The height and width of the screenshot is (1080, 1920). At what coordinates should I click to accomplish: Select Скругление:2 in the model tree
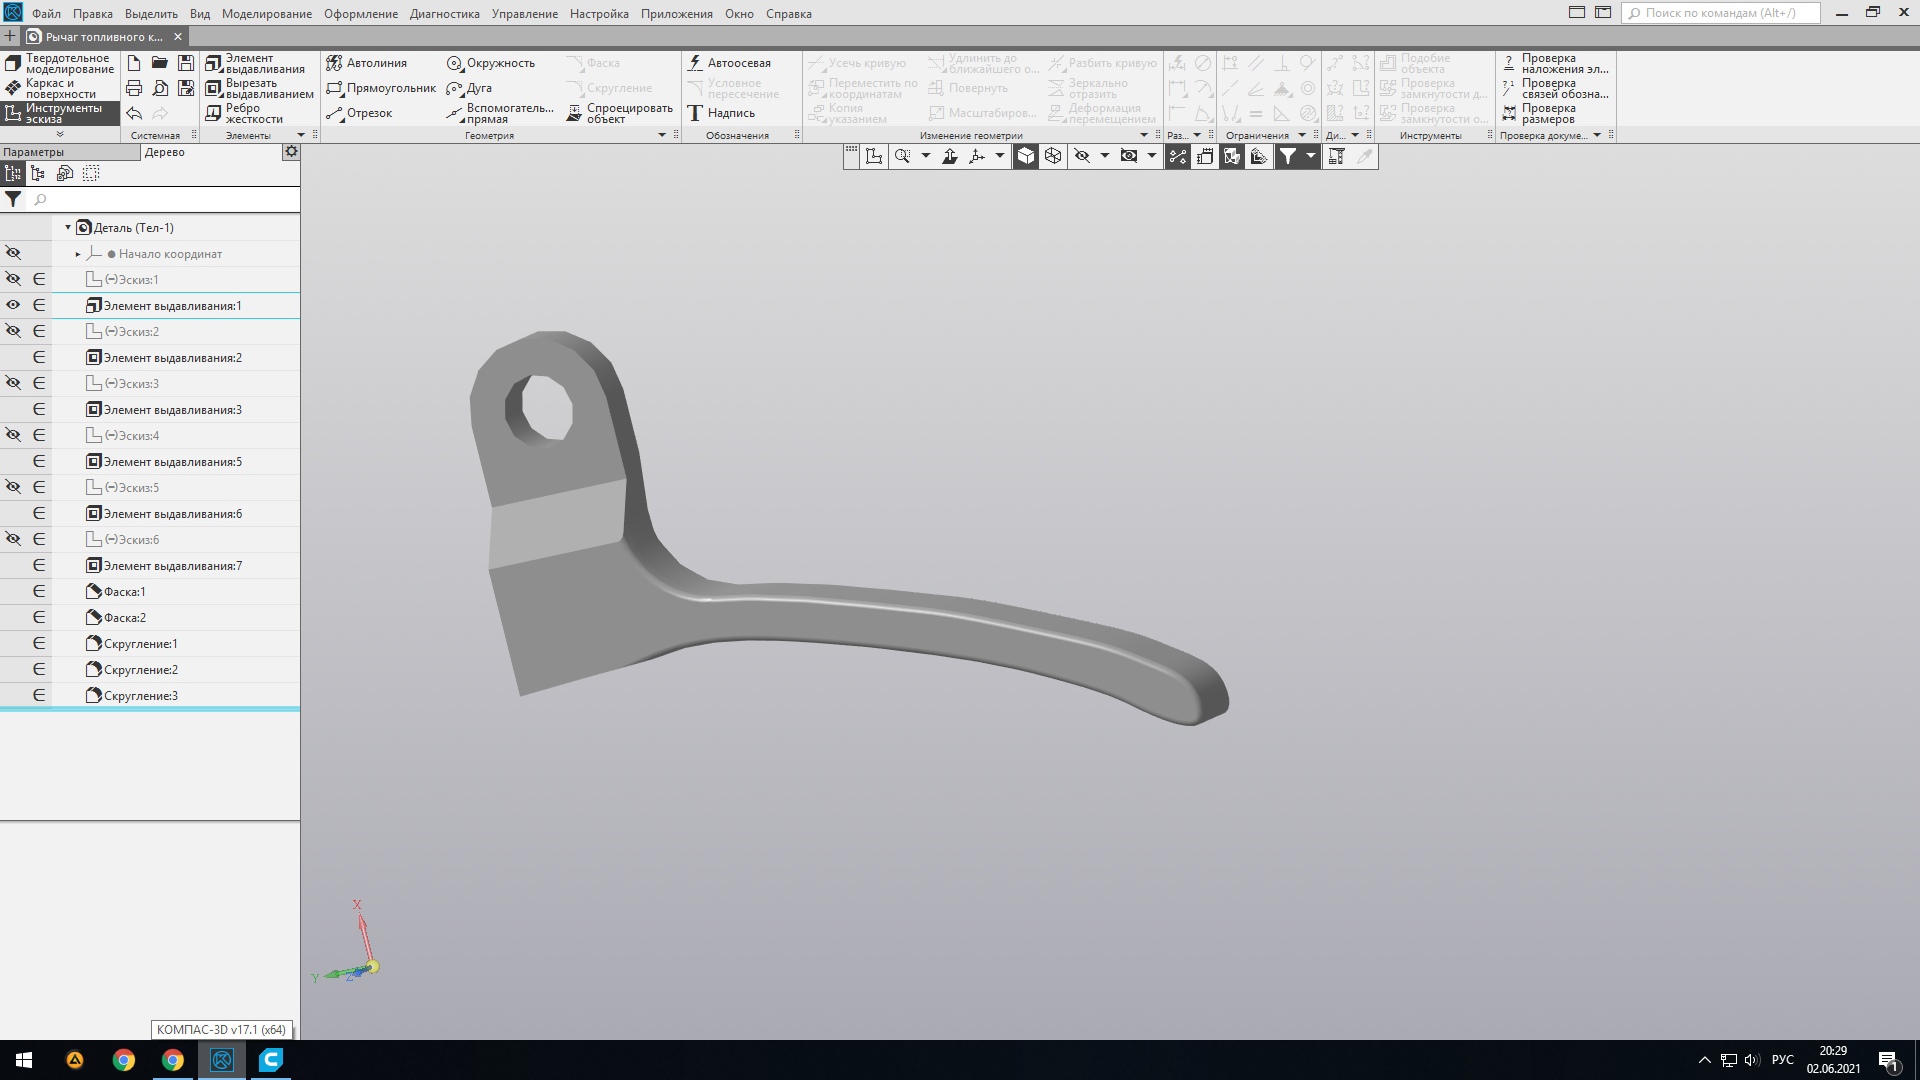[140, 670]
